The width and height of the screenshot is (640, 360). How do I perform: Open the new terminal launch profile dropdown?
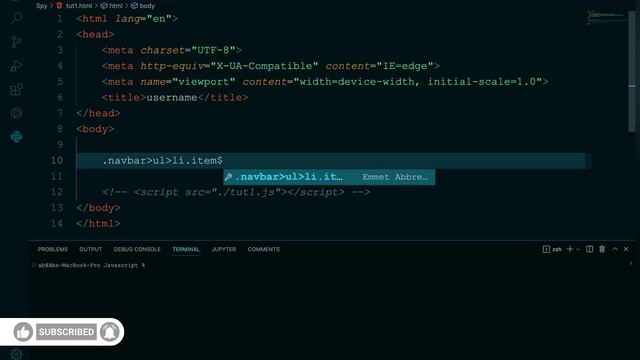[x=578, y=249]
